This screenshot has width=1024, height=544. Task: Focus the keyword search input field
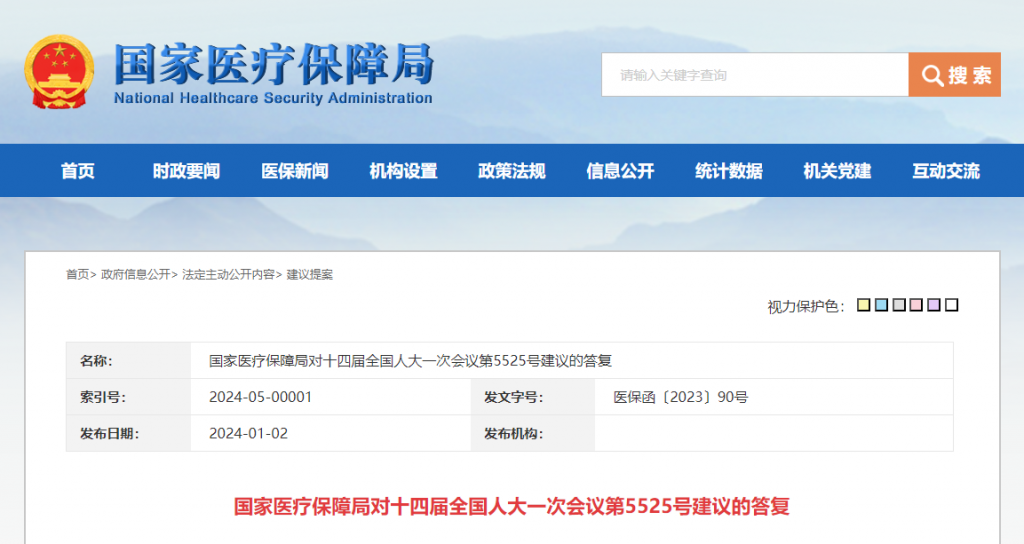point(755,75)
